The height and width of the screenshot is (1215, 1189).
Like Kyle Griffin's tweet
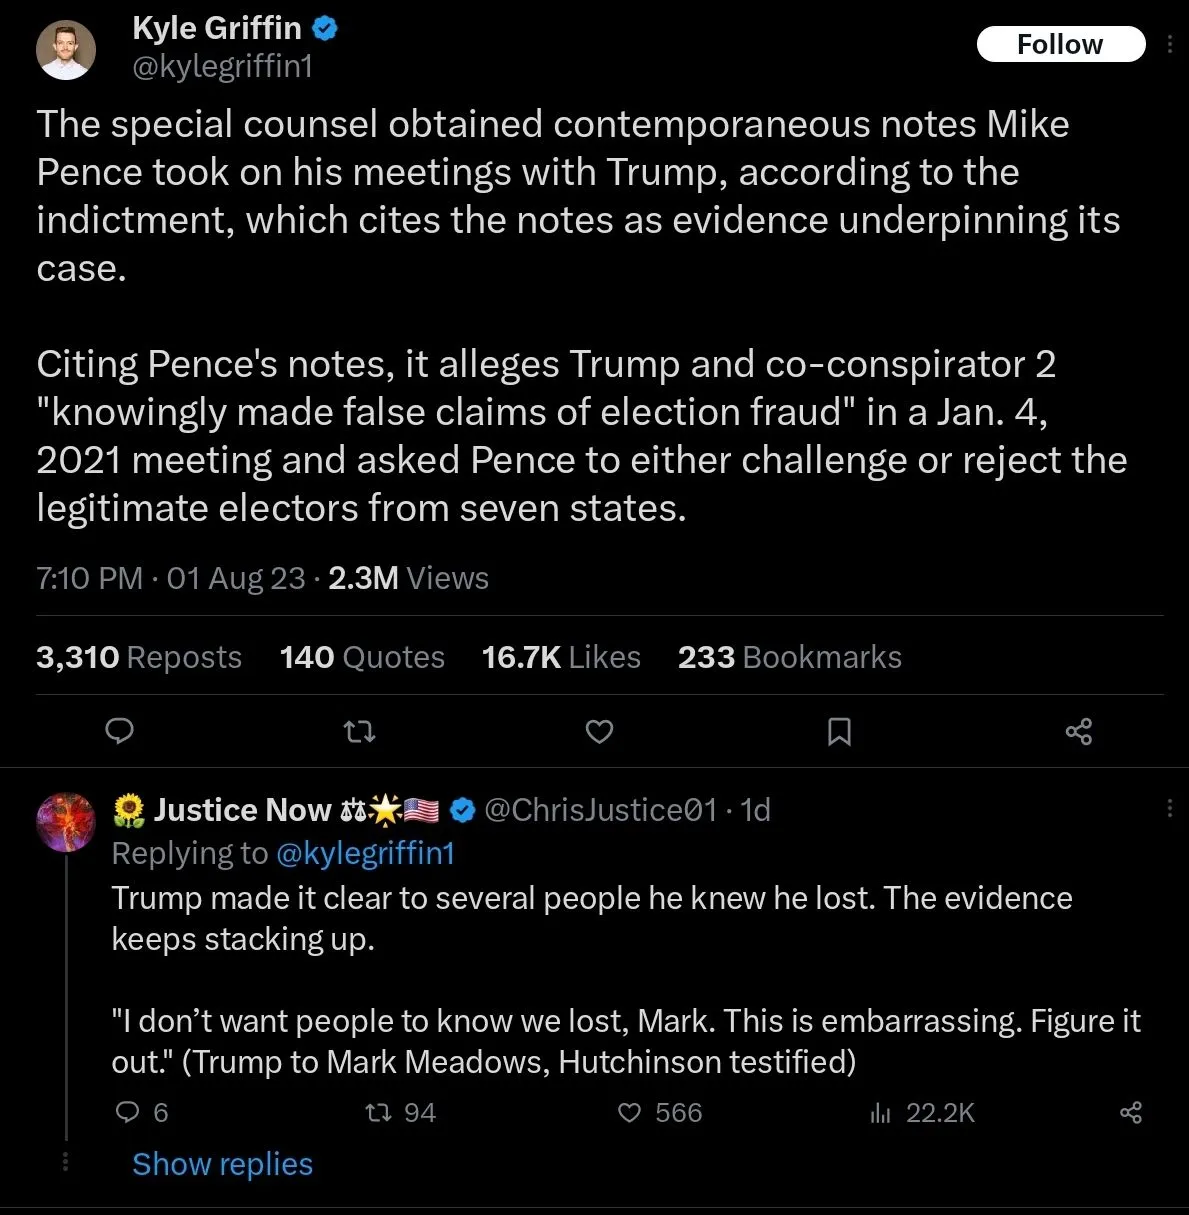pyautogui.click(x=599, y=732)
